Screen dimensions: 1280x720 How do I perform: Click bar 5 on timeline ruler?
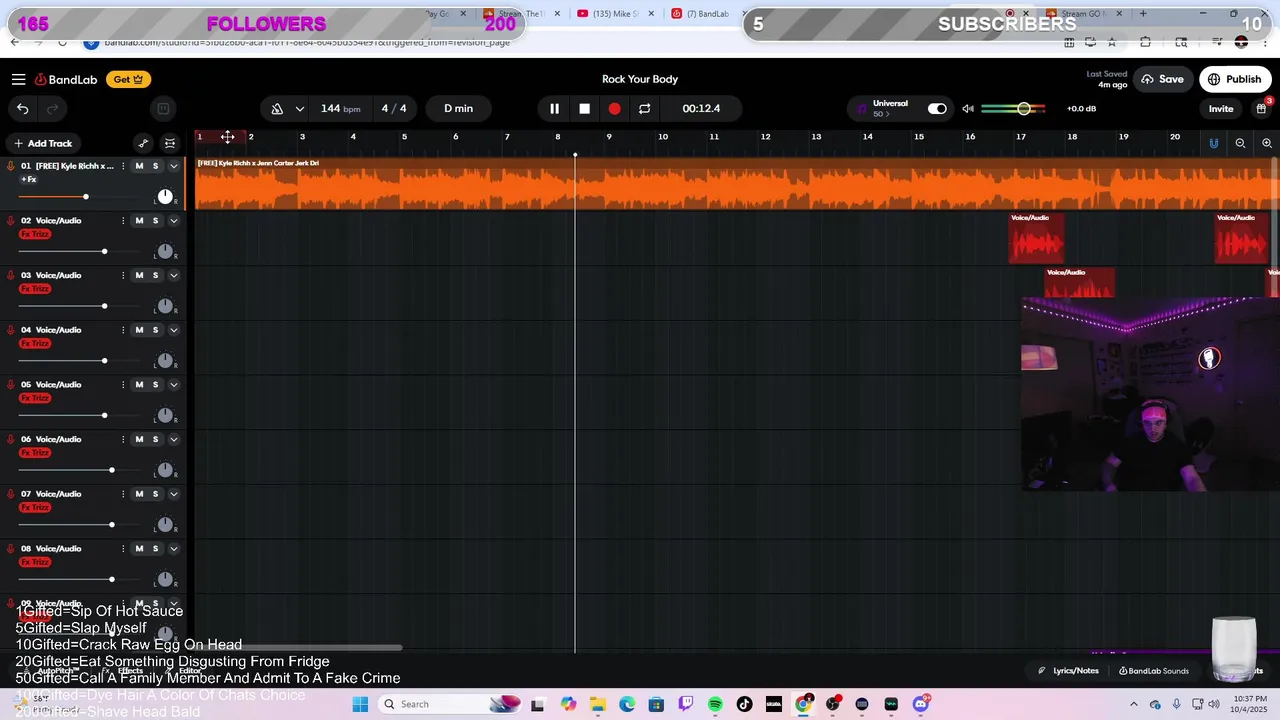coord(404,137)
